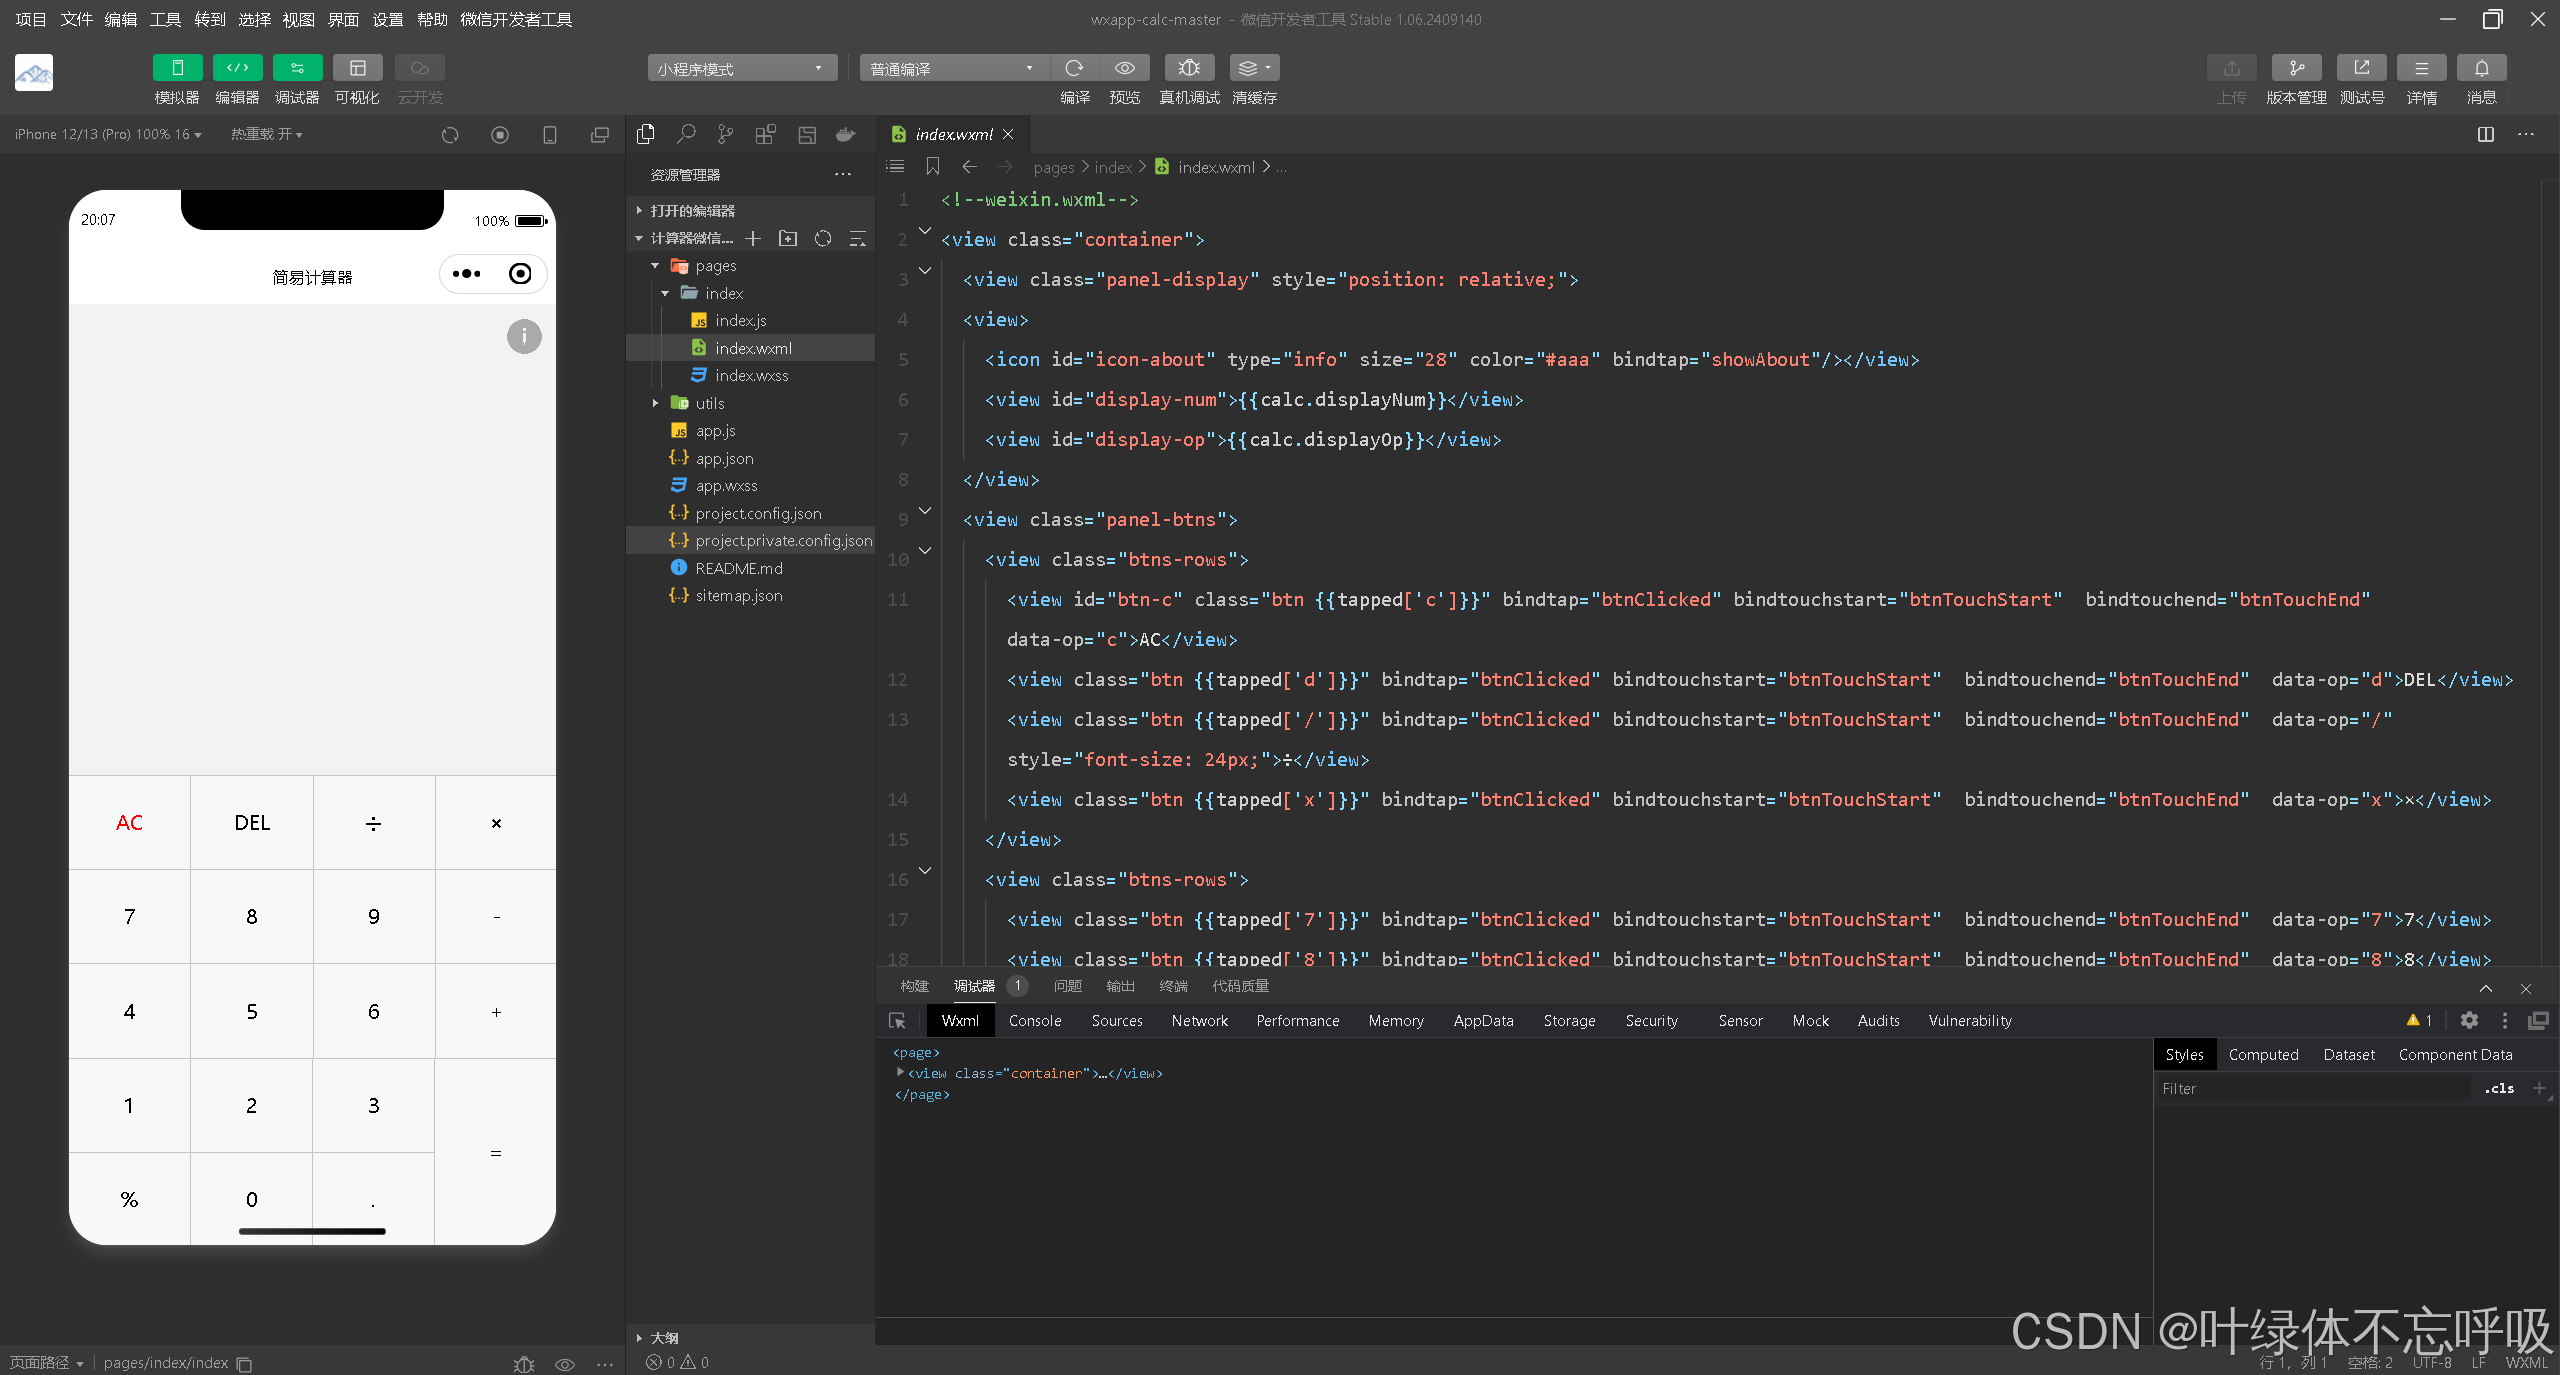
Task: Click the preview eye icon in toolbar
Action: point(1125,68)
